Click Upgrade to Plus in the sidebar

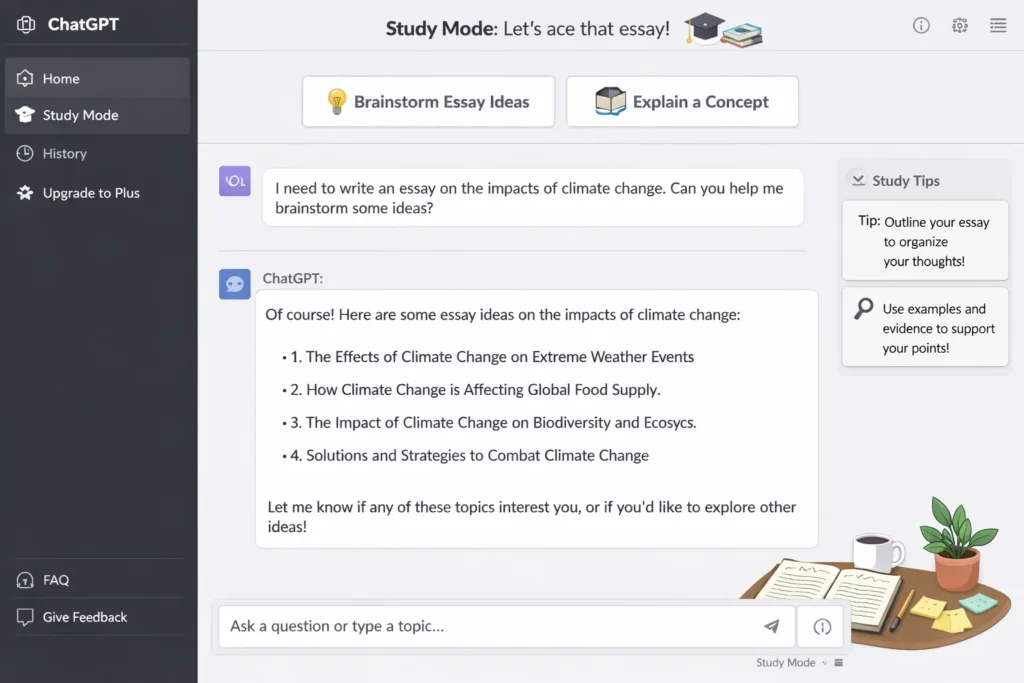point(89,193)
